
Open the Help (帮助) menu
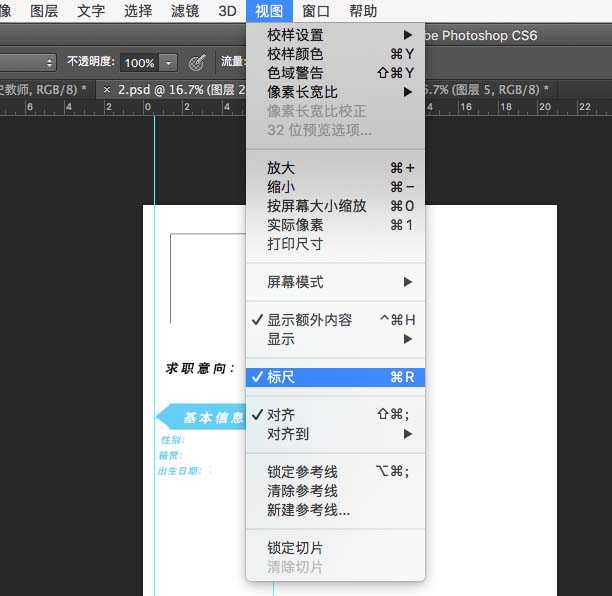click(363, 11)
